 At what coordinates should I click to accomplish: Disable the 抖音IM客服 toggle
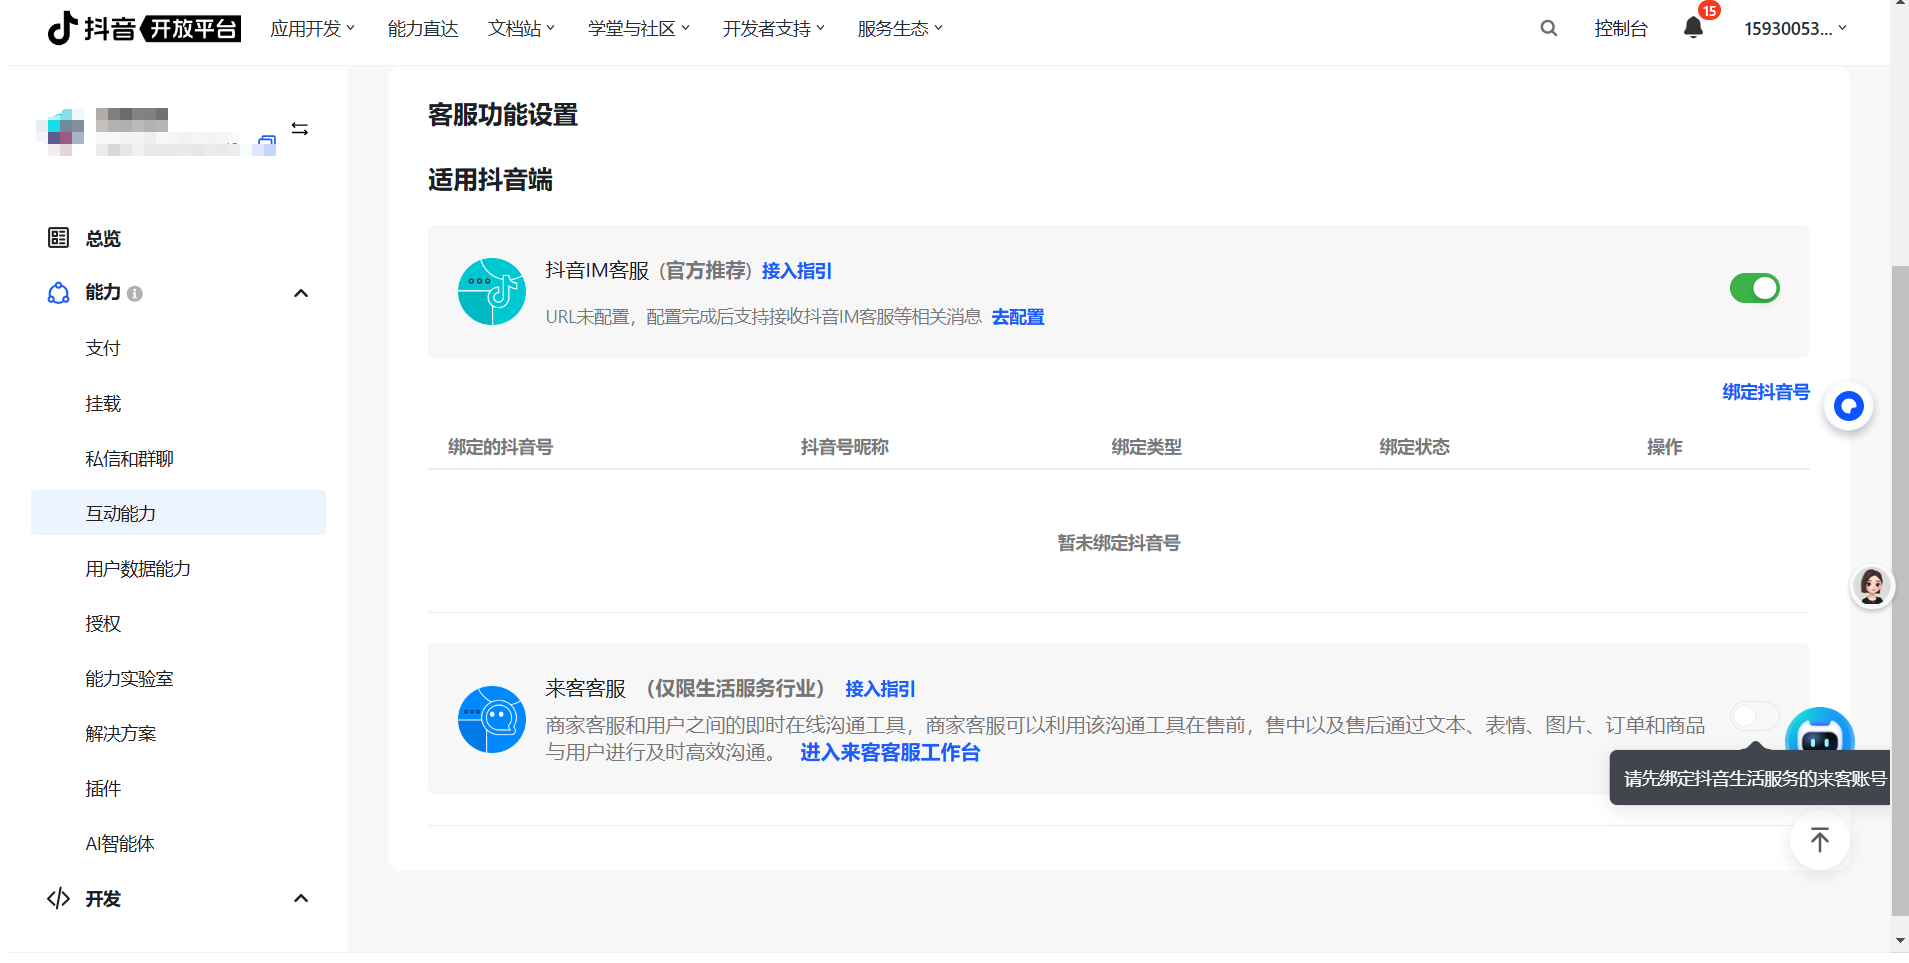1754,289
